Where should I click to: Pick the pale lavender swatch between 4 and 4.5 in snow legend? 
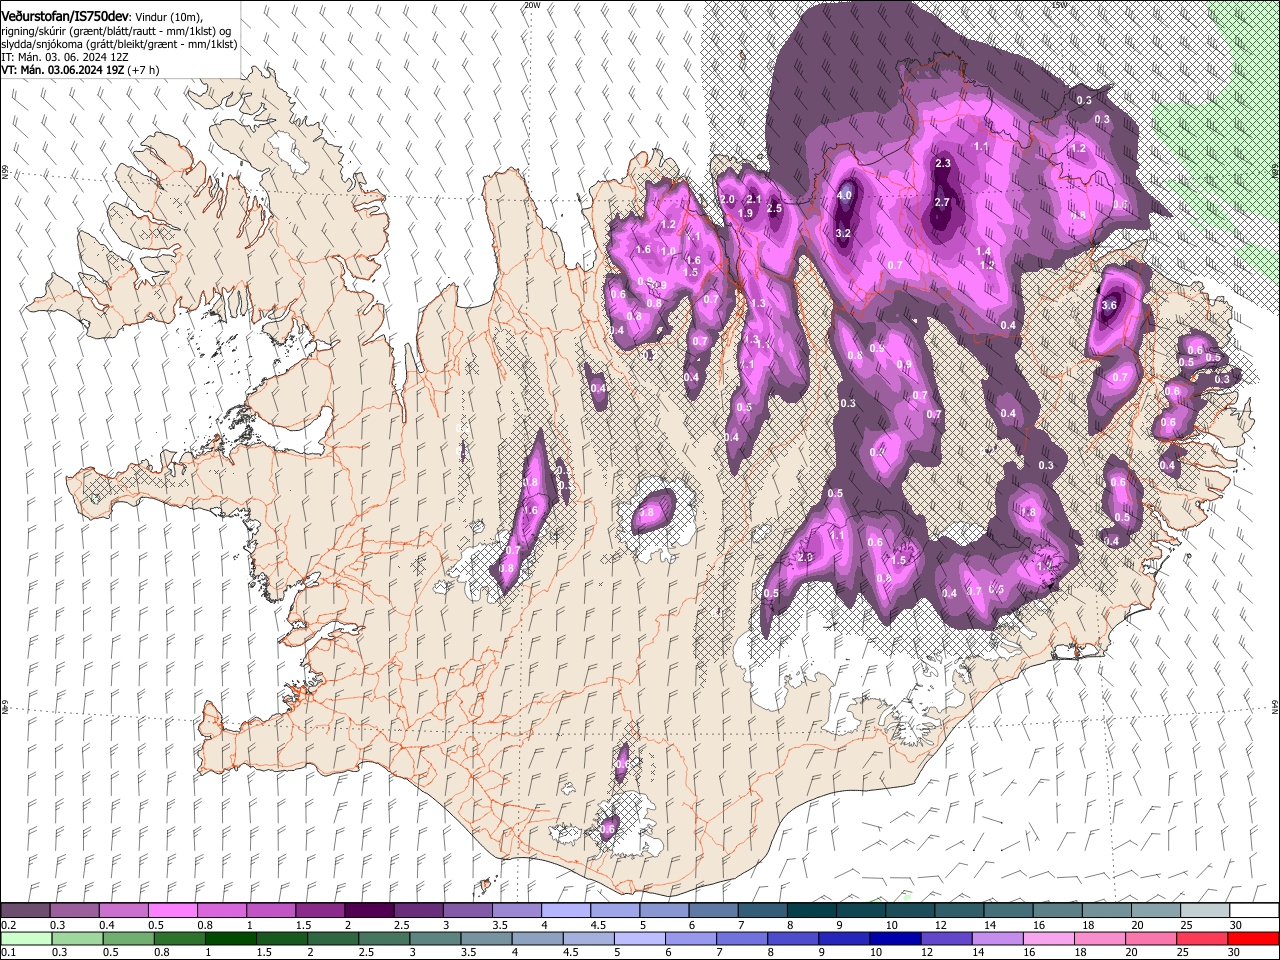point(566,910)
